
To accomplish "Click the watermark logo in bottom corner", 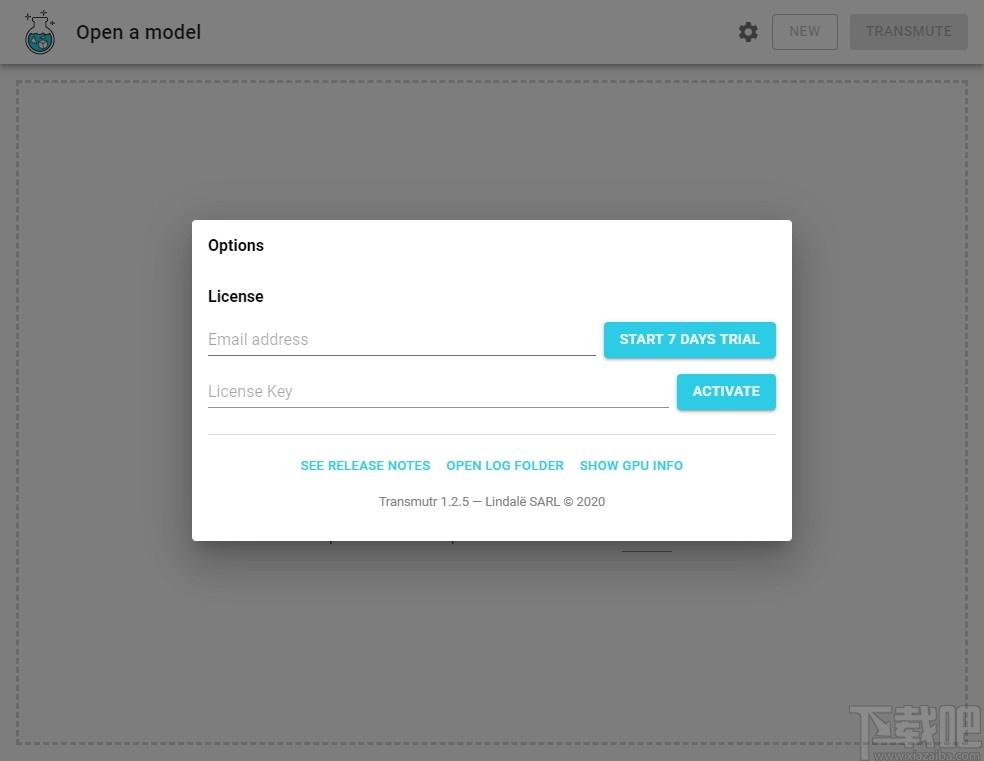I will (916, 732).
